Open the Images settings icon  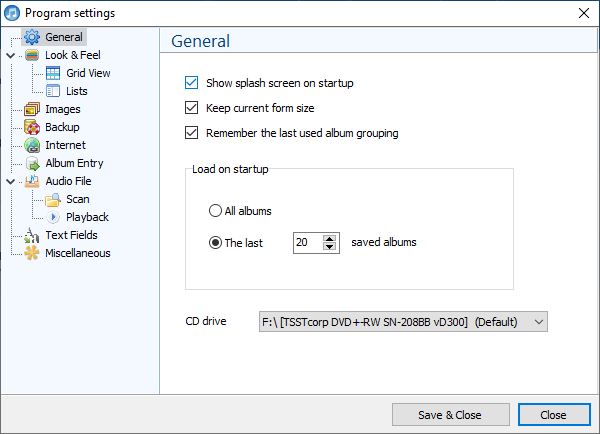pyautogui.click(x=32, y=109)
